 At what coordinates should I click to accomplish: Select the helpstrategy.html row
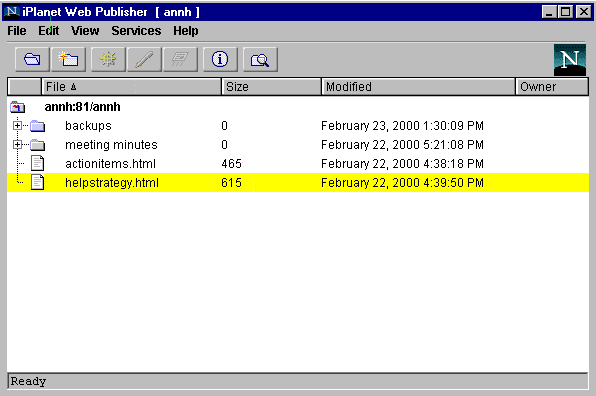[x=298, y=183]
